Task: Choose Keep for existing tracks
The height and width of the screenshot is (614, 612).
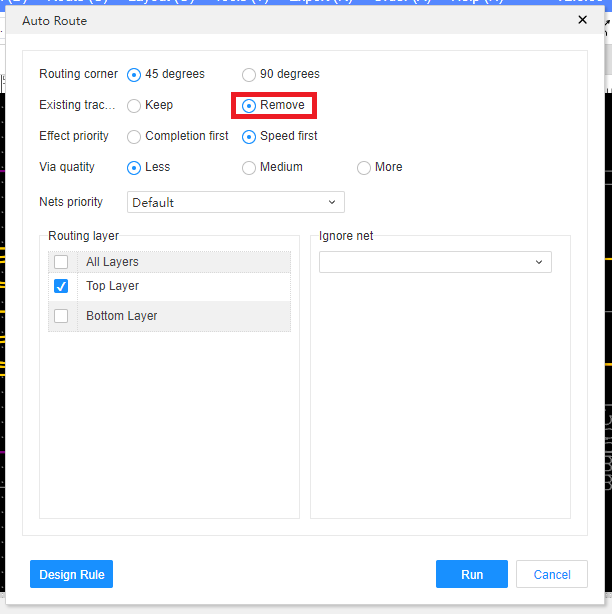Action: pyautogui.click(x=134, y=105)
